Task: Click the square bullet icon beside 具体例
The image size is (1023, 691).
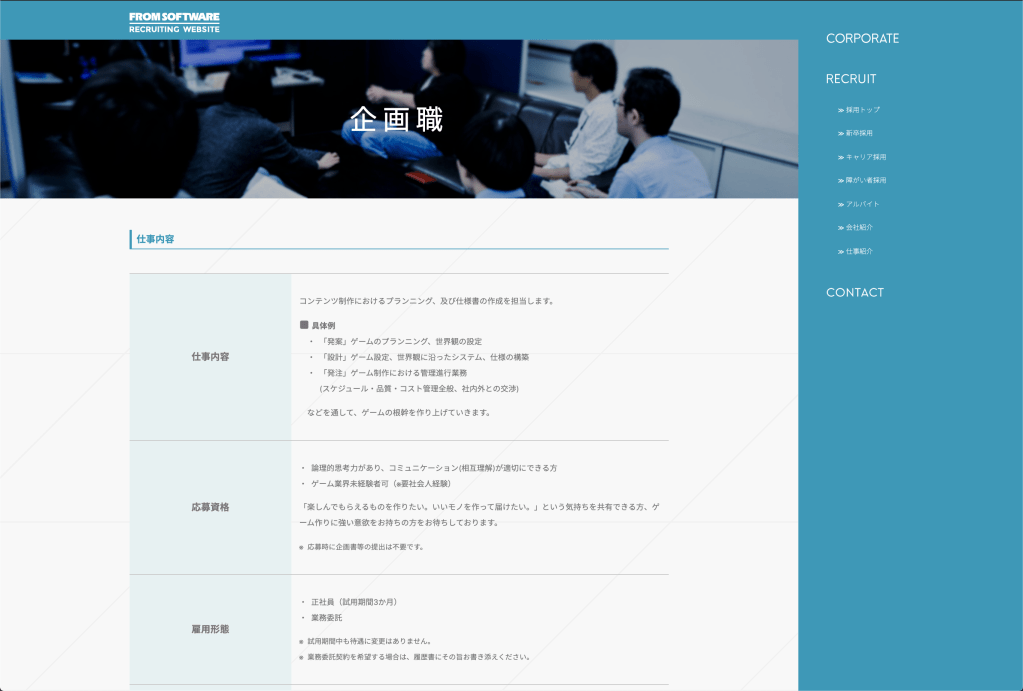Action: pos(304,325)
